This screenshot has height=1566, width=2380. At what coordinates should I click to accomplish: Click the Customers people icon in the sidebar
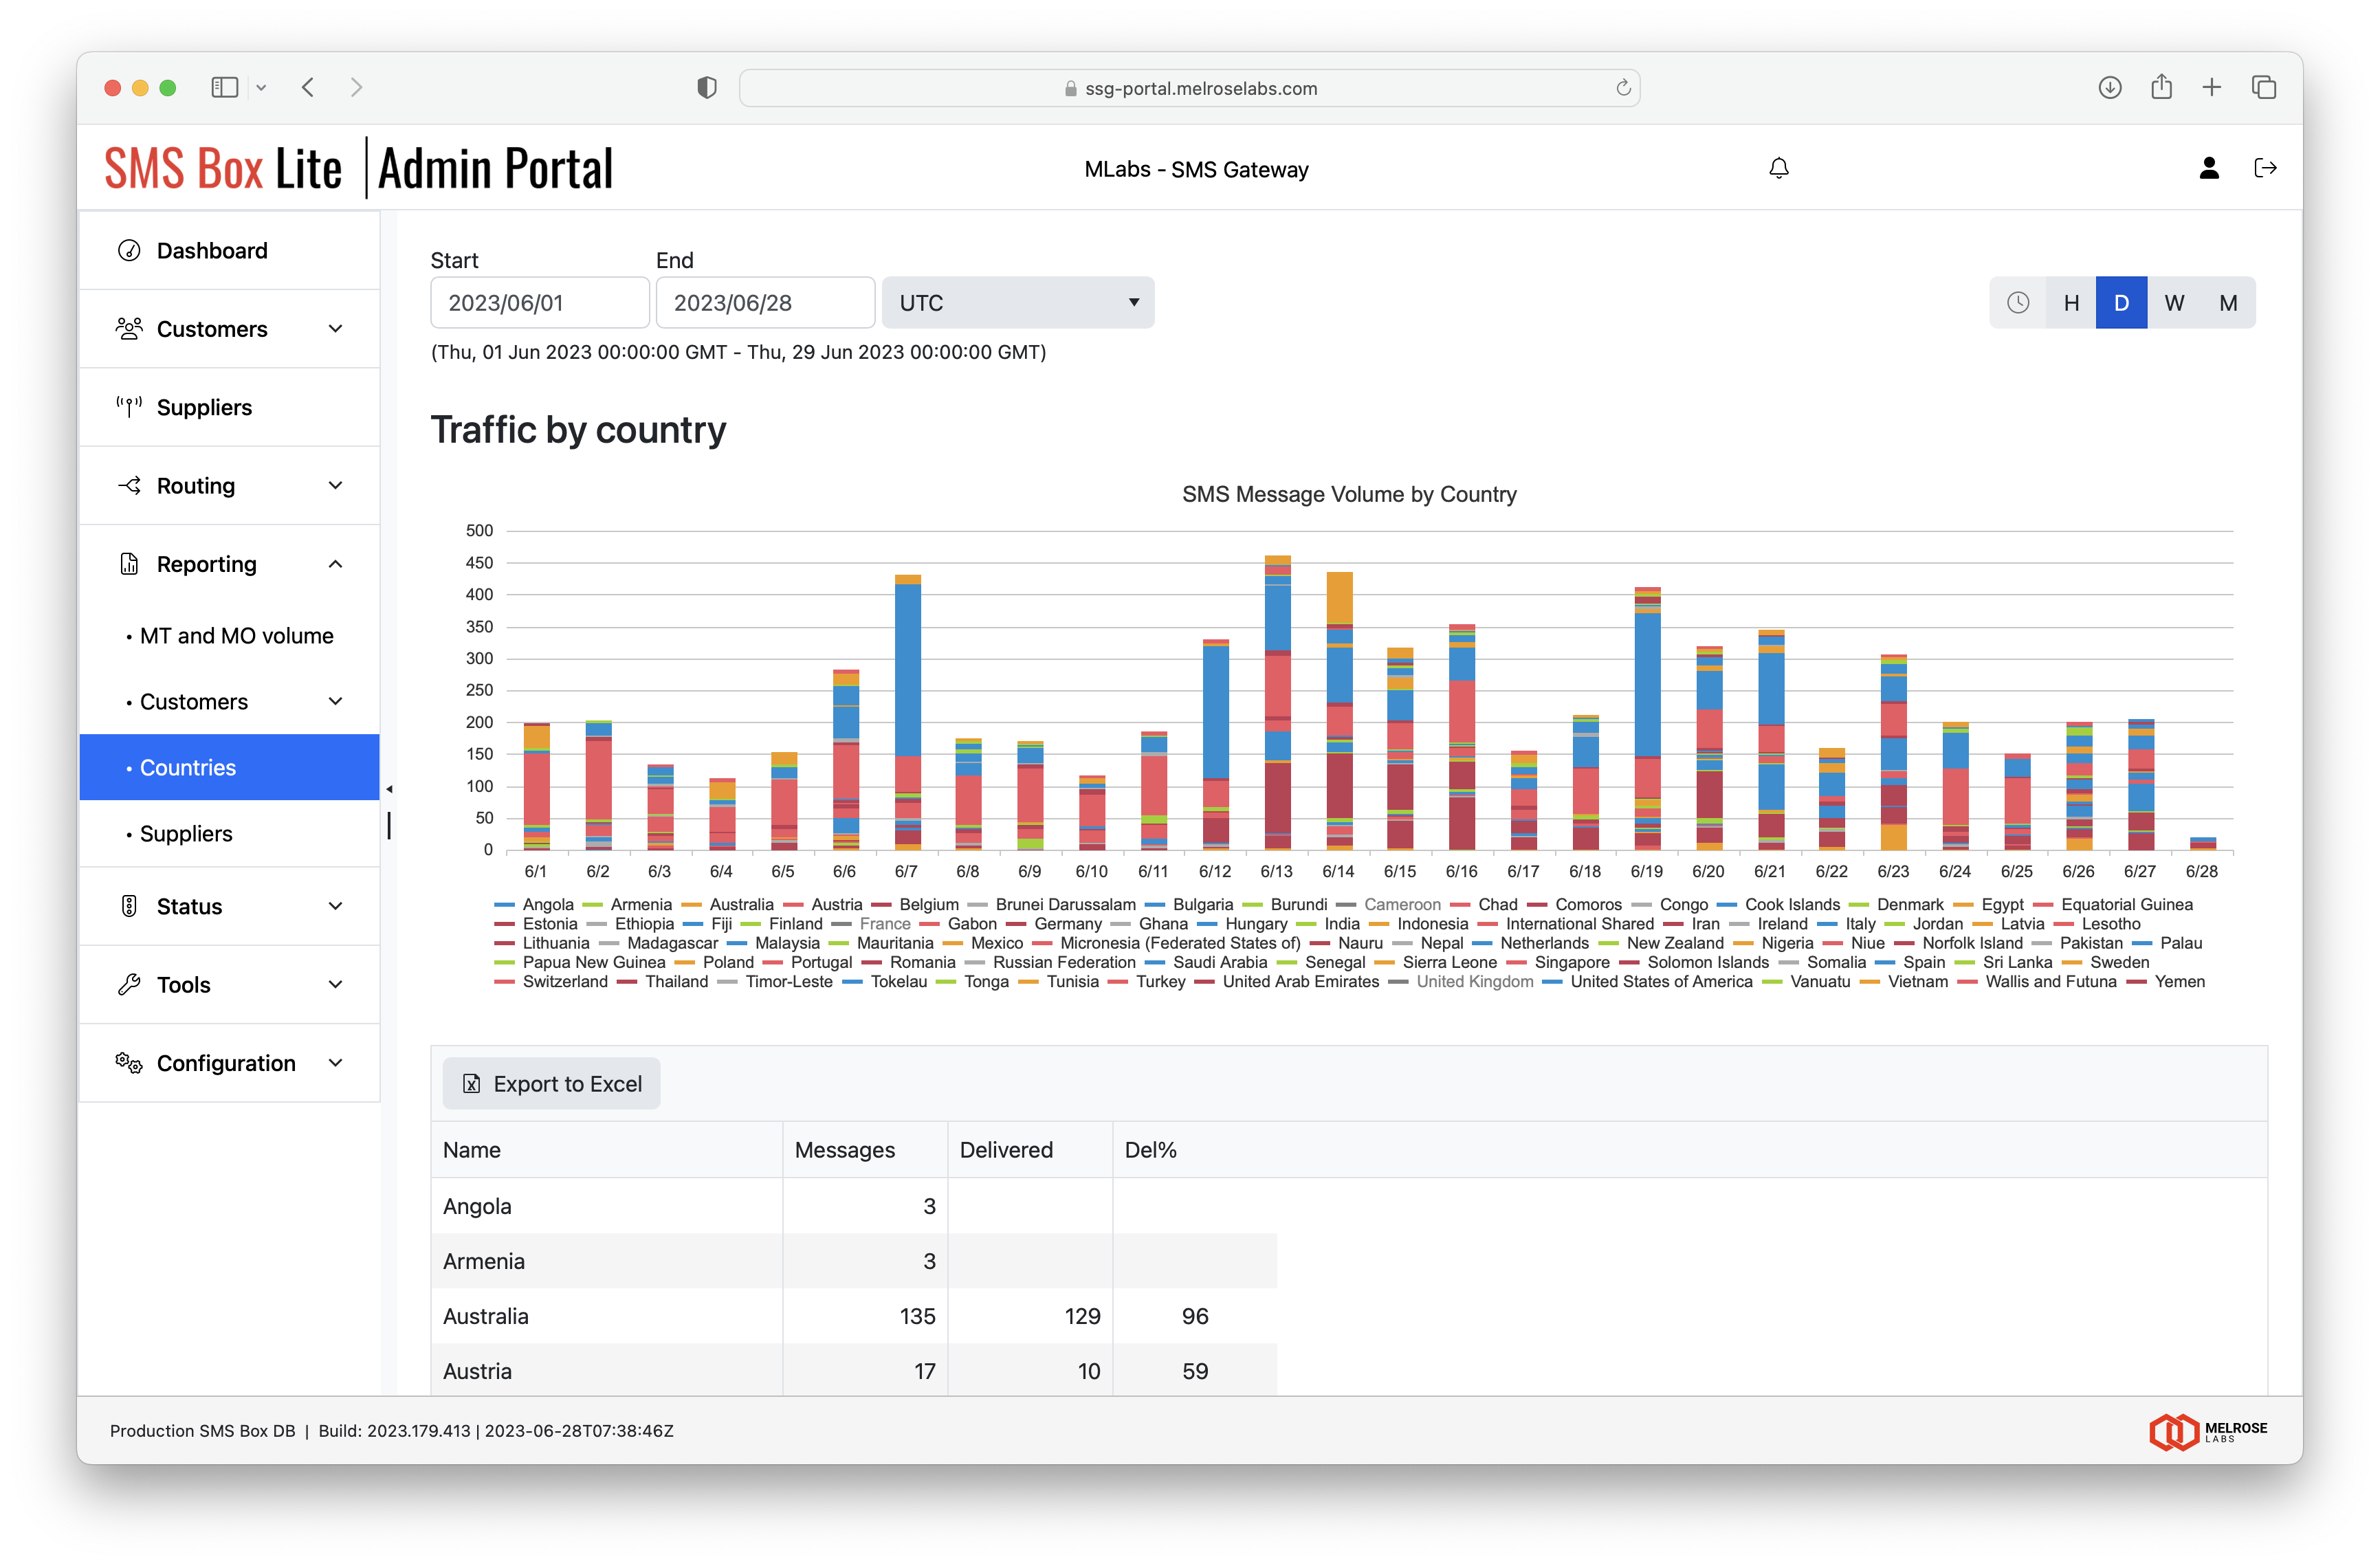pyautogui.click(x=129, y=329)
